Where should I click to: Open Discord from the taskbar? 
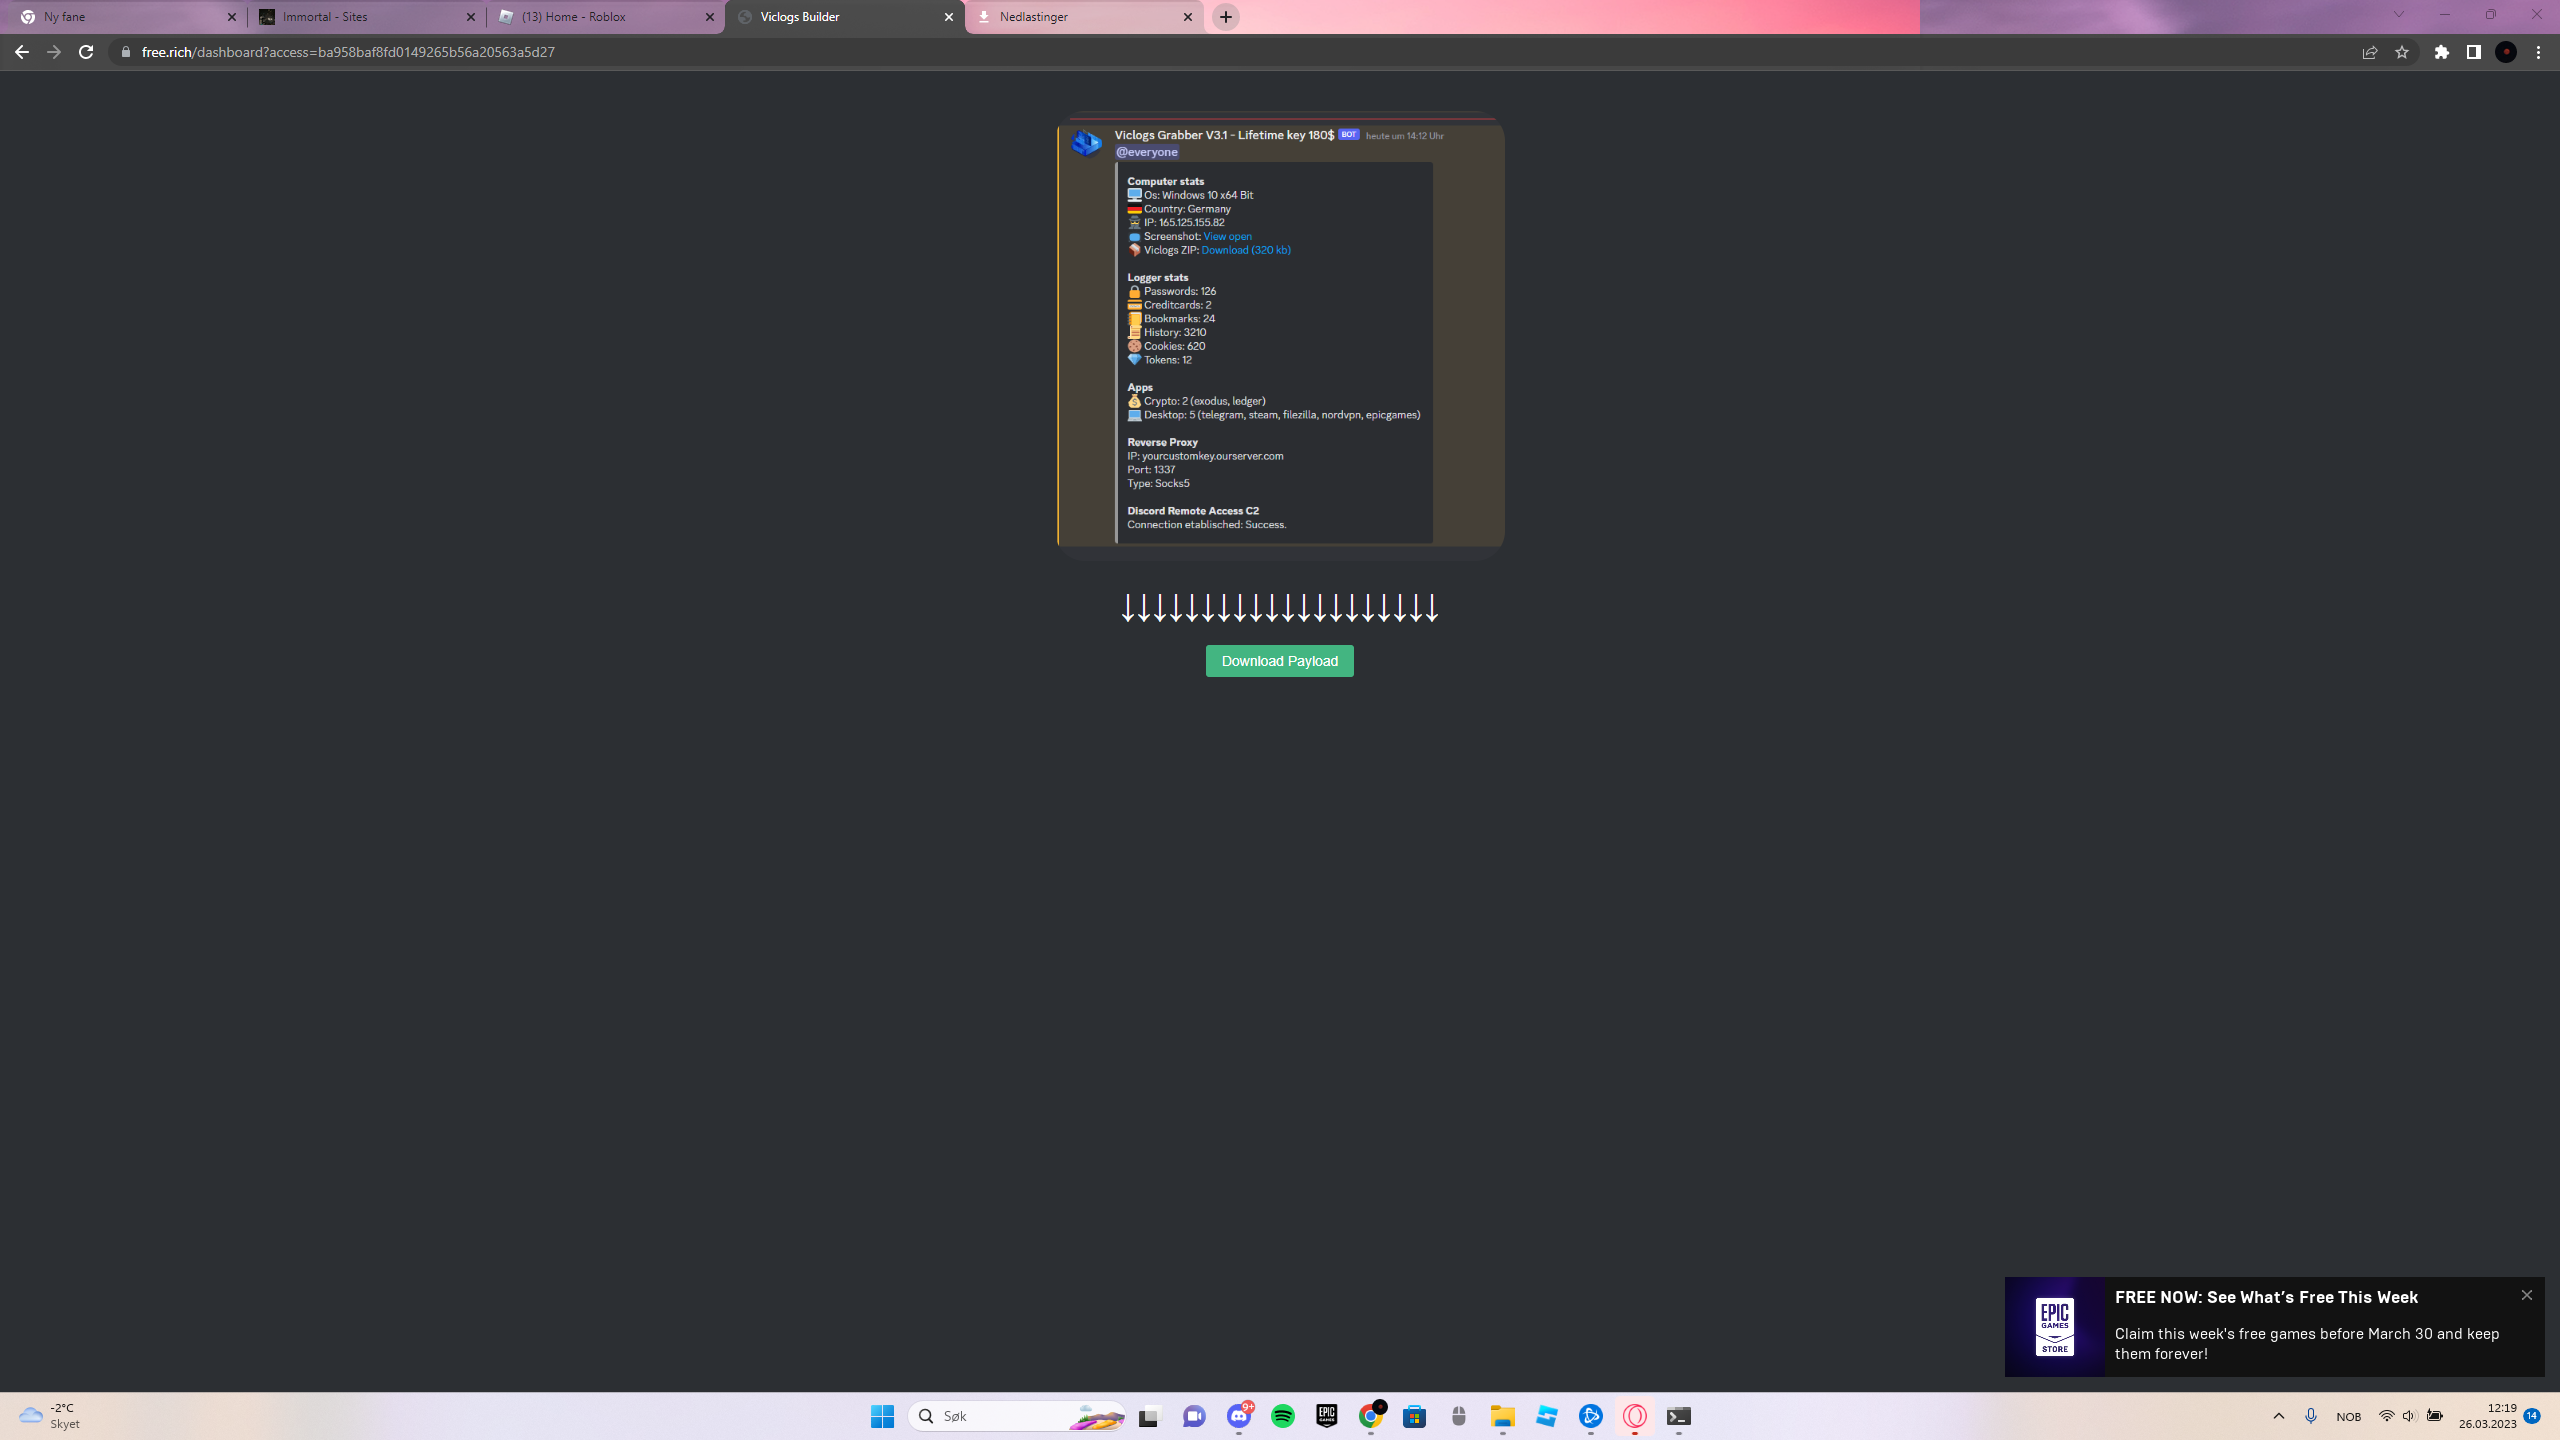tap(1238, 1416)
